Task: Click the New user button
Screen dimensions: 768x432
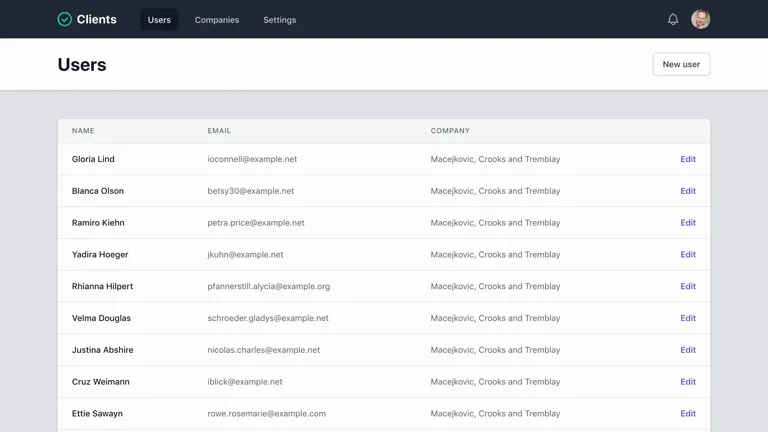Action: (681, 64)
